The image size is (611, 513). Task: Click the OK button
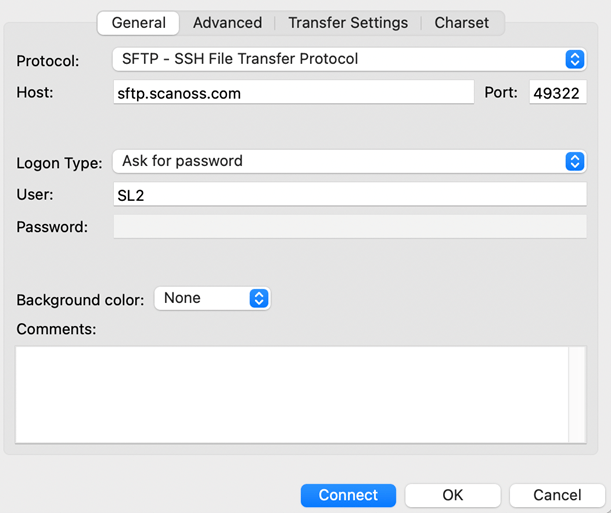tap(453, 495)
